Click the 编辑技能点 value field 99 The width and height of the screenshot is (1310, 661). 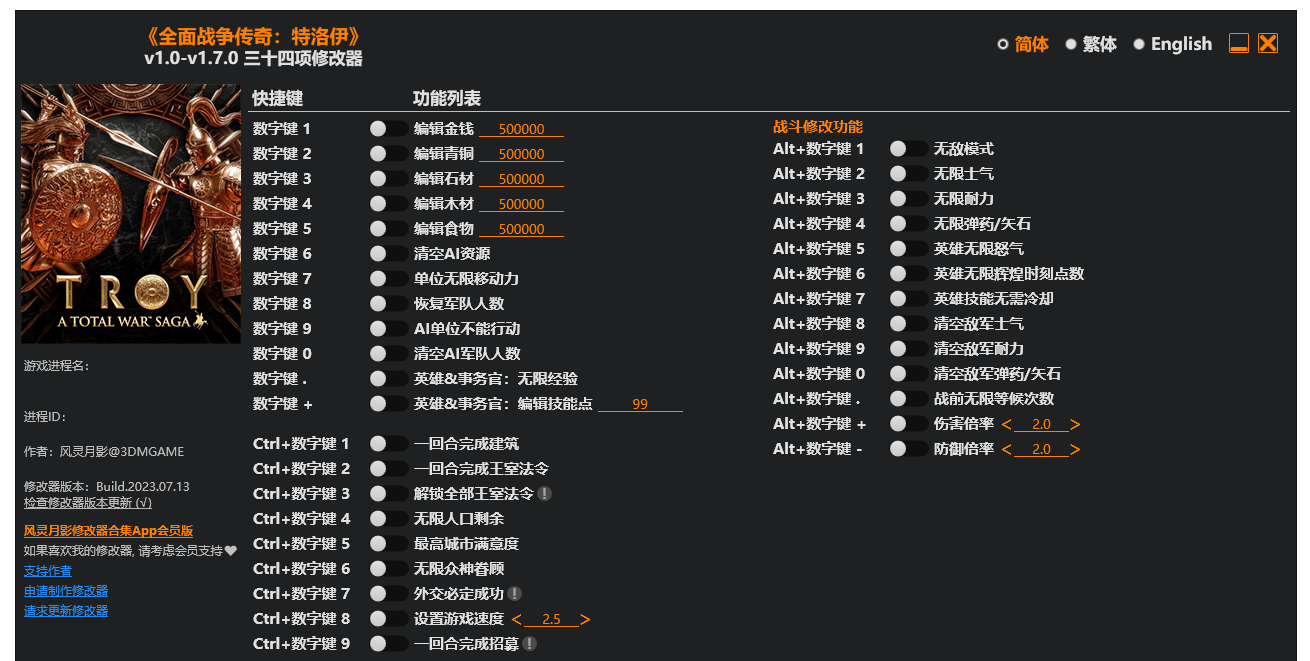click(x=640, y=404)
